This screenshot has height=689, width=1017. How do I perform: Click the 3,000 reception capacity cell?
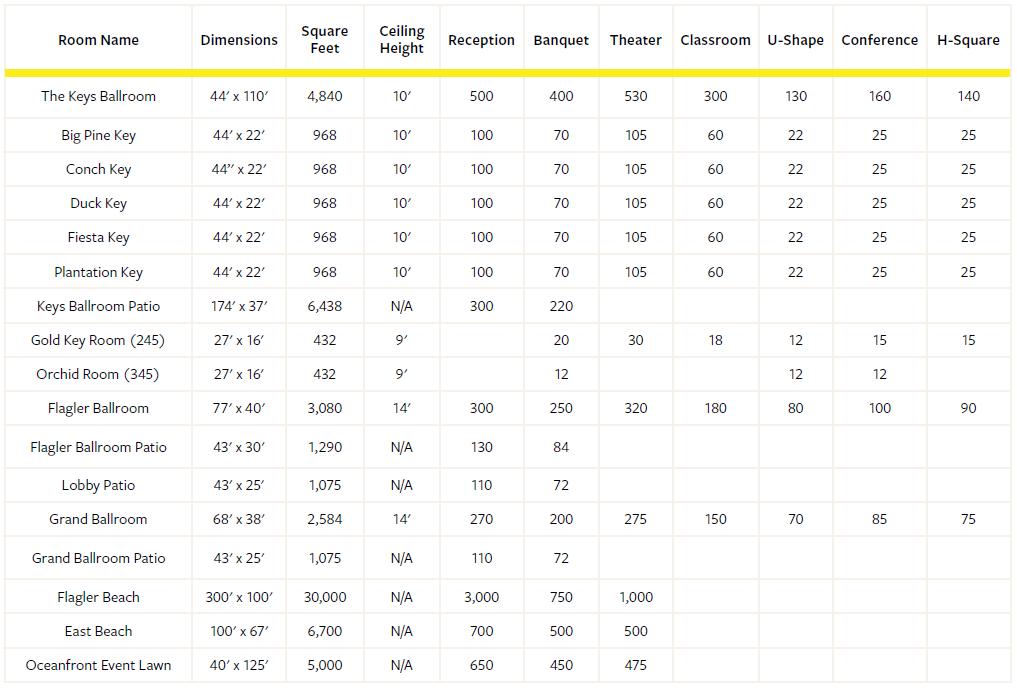tap(481, 597)
